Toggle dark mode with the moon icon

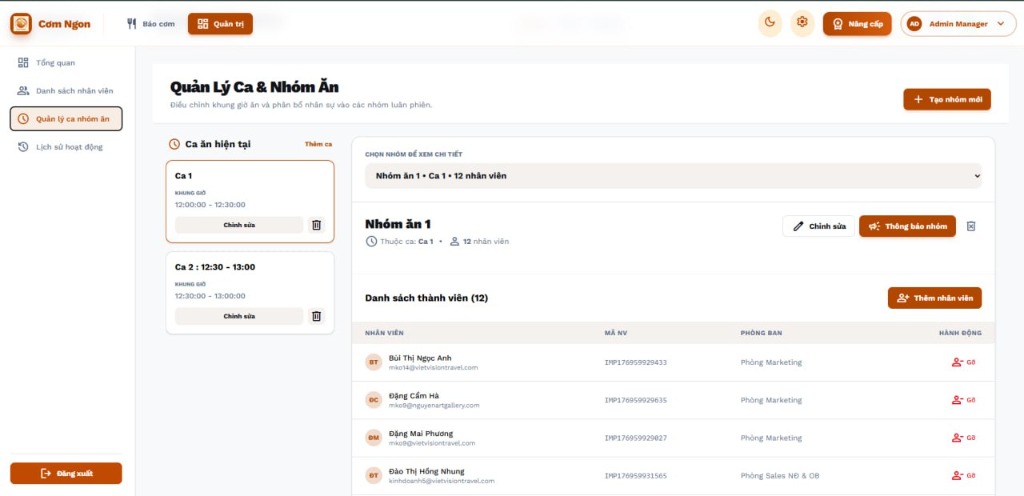(x=770, y=24)
